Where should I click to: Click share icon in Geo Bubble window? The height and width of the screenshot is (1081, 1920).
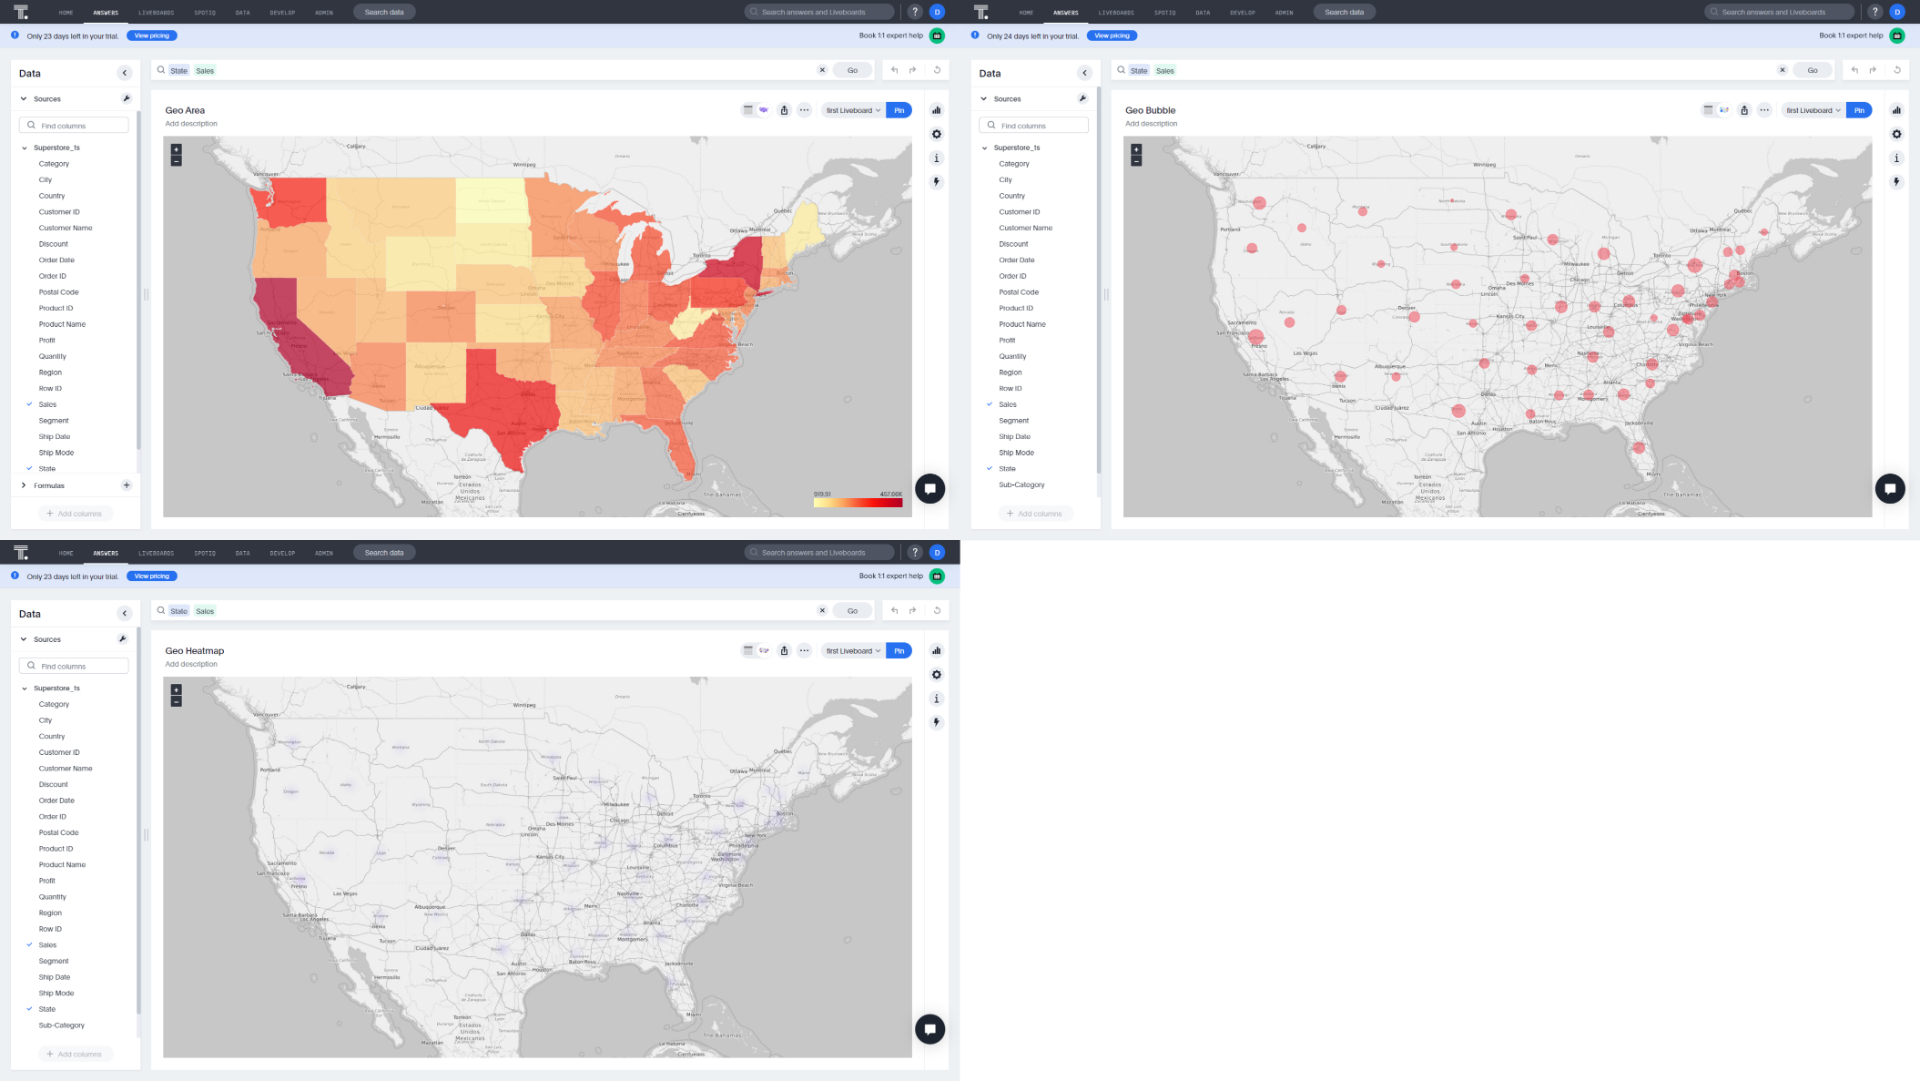point(1744,110)
